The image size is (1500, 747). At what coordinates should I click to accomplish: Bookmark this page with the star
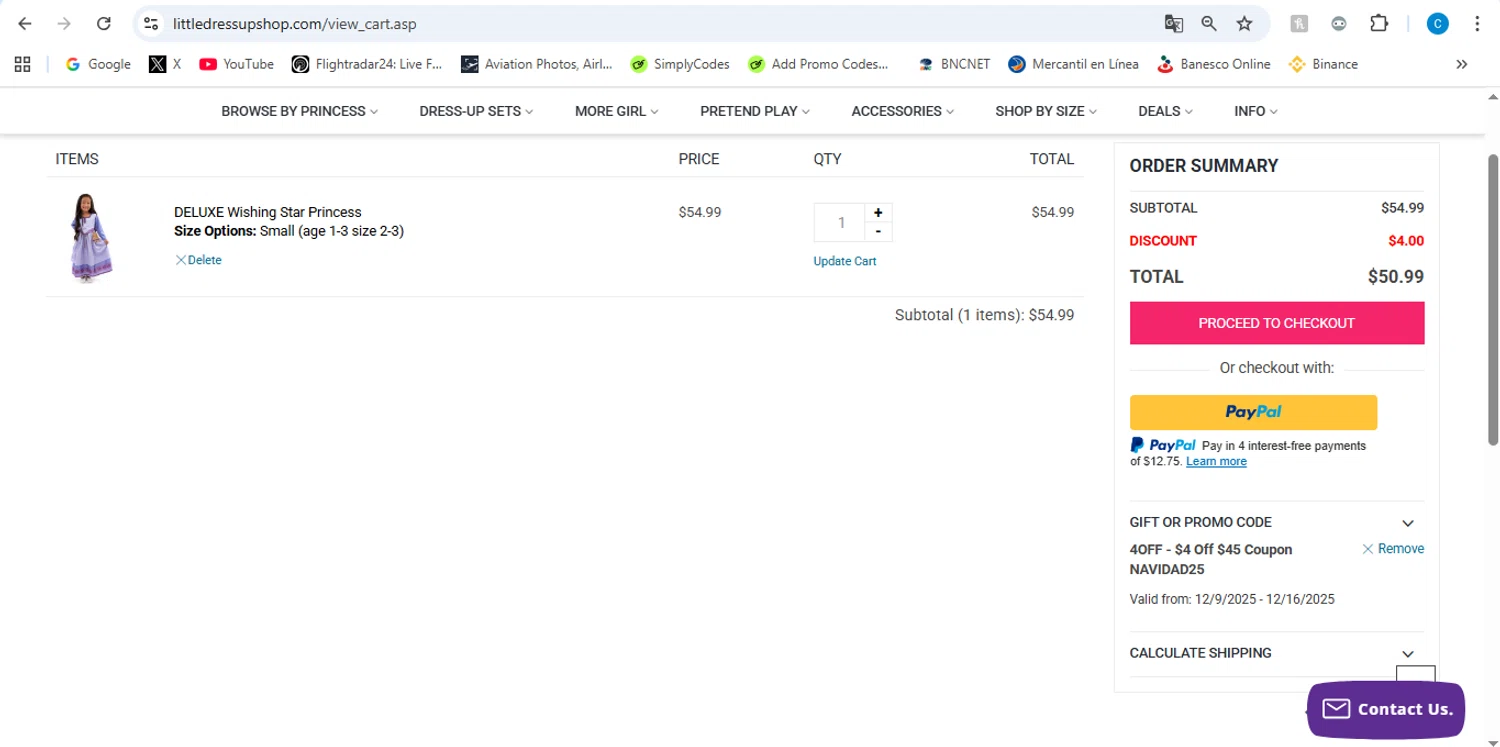click(x=1244, y=23)
